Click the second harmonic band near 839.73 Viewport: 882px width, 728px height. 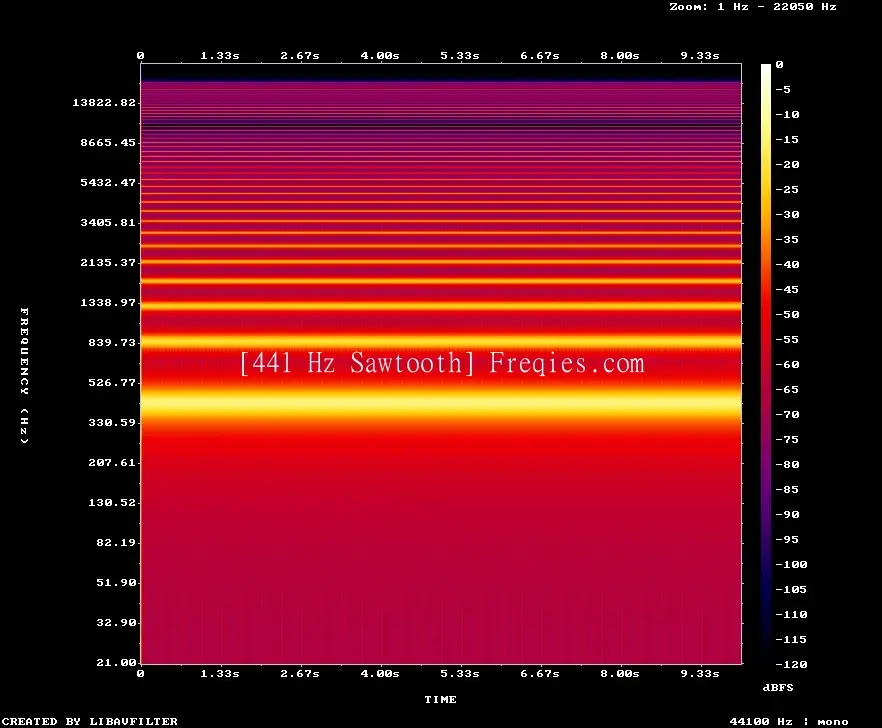pyautogui.click(x=441, y=341)
